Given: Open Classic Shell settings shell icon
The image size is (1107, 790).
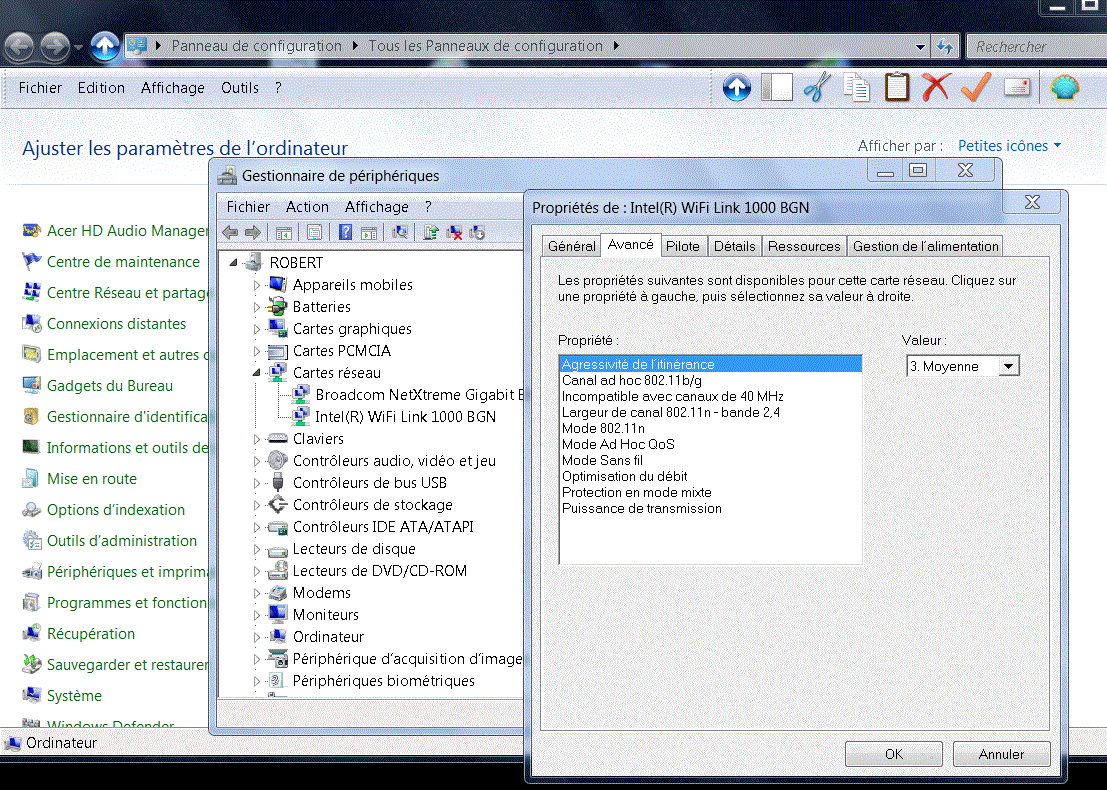Looking at the screenshot, I should (1065, 88).
